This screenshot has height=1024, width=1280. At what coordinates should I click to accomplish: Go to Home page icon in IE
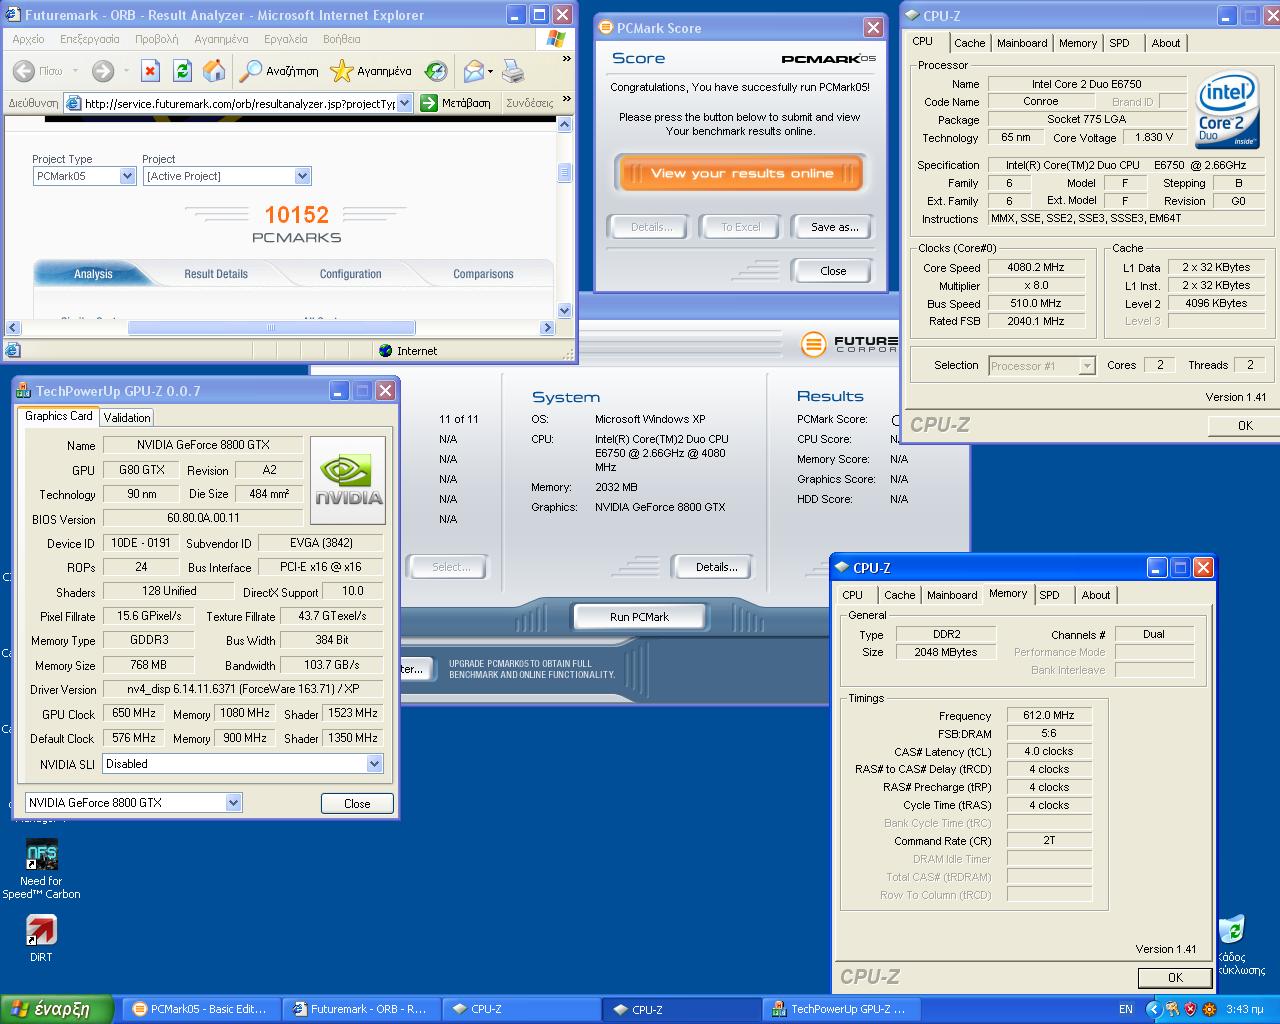(x=214, y=71)
